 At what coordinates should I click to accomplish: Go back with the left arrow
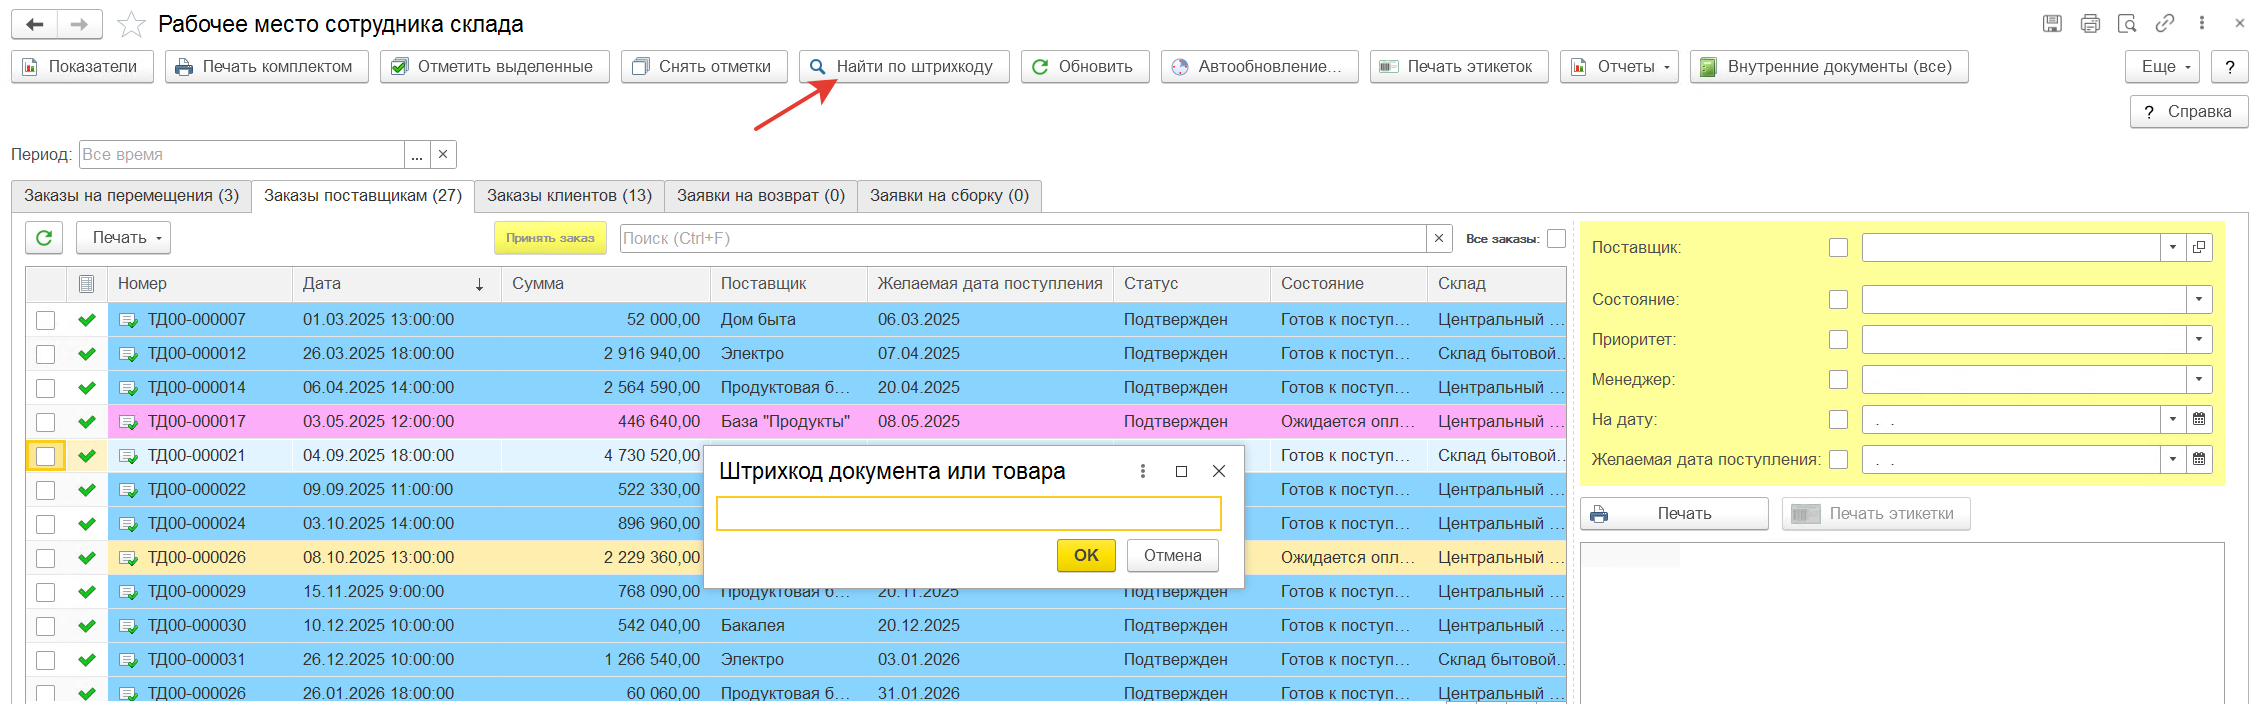pos(34,24)
